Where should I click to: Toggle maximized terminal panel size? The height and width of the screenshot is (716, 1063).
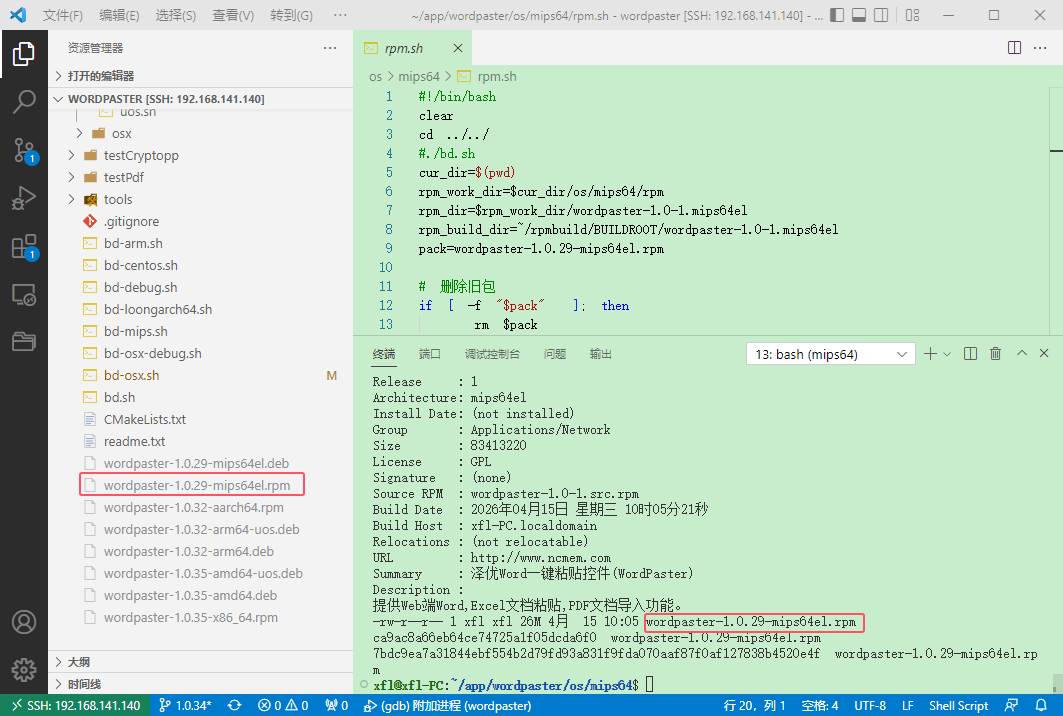[1022, 354]
